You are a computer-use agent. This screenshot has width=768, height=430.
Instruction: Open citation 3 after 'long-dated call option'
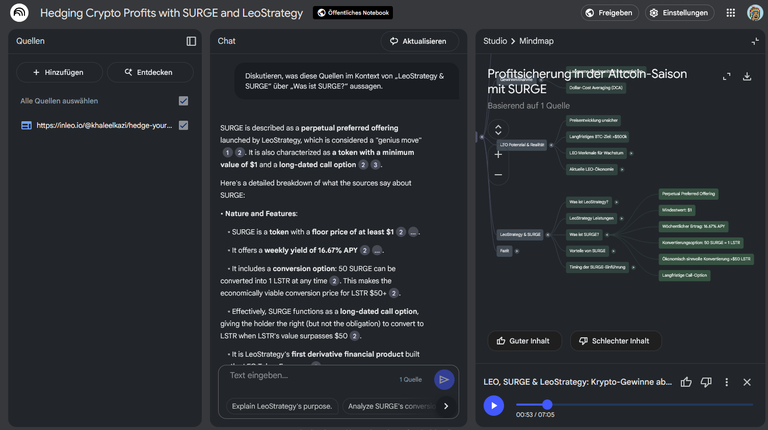[375, 165]
